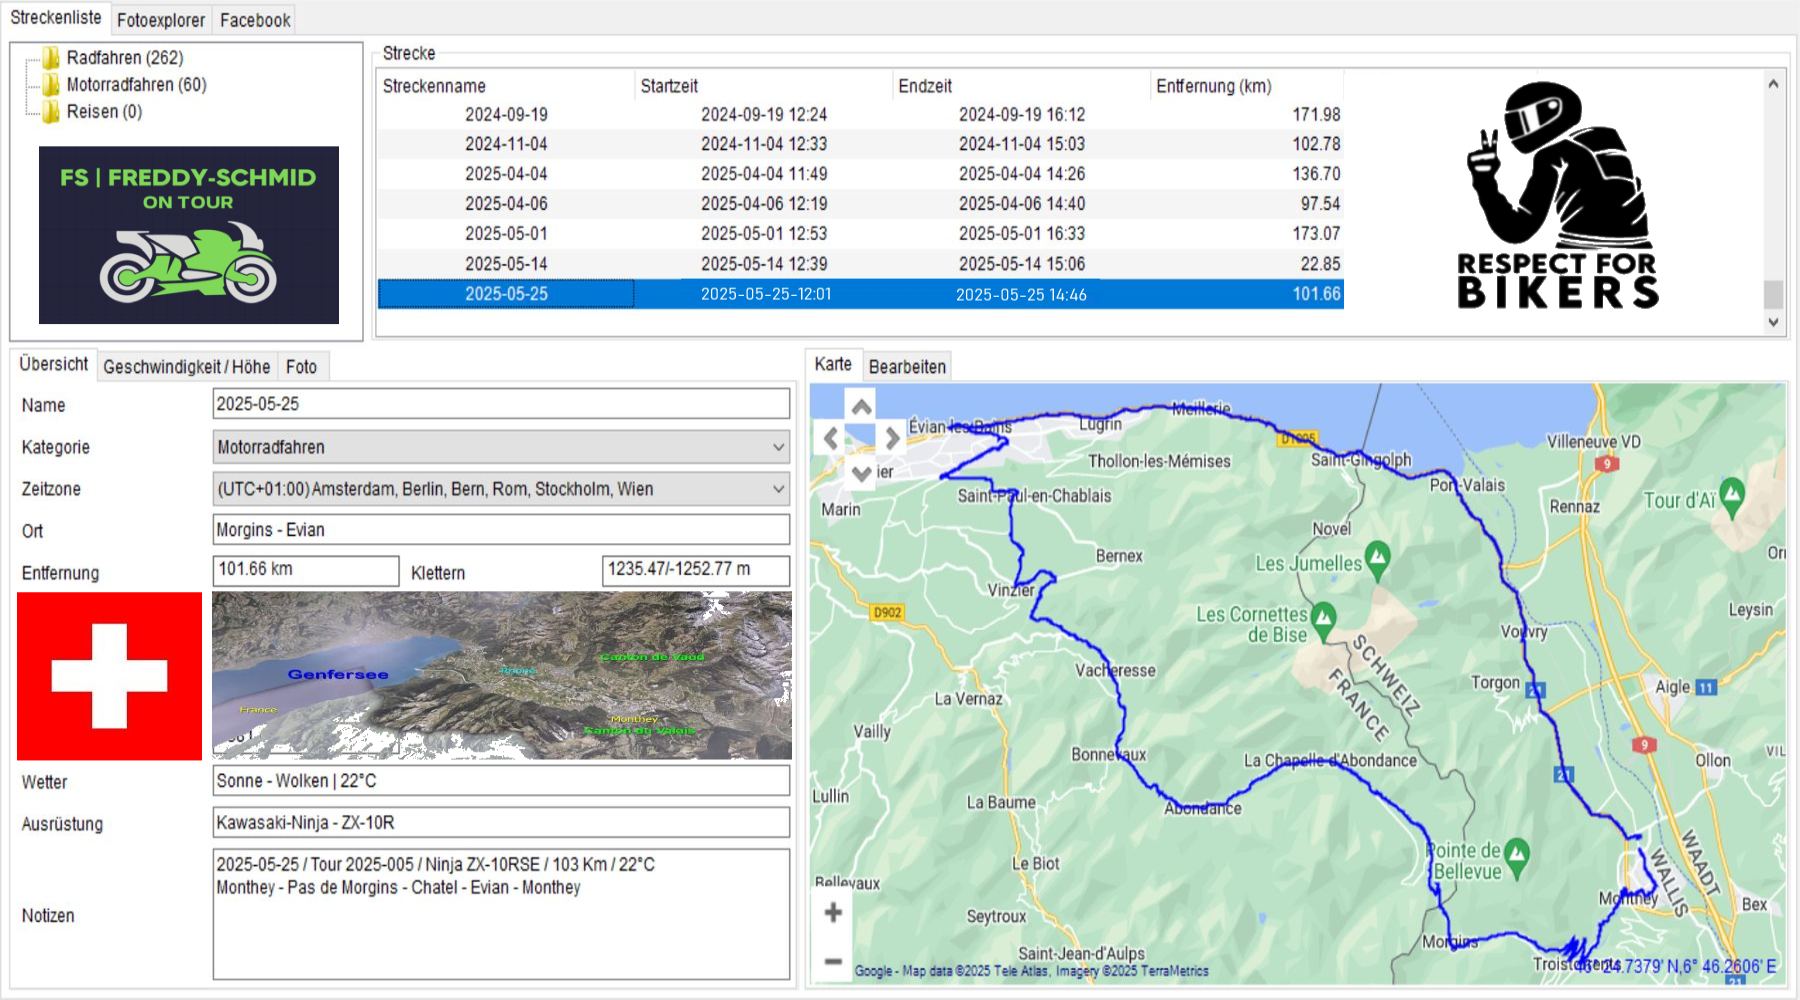Viewport: 1800px width, 1000px height.
Task: Open the Radfahren folder
Action: click(x=124, y=58)
